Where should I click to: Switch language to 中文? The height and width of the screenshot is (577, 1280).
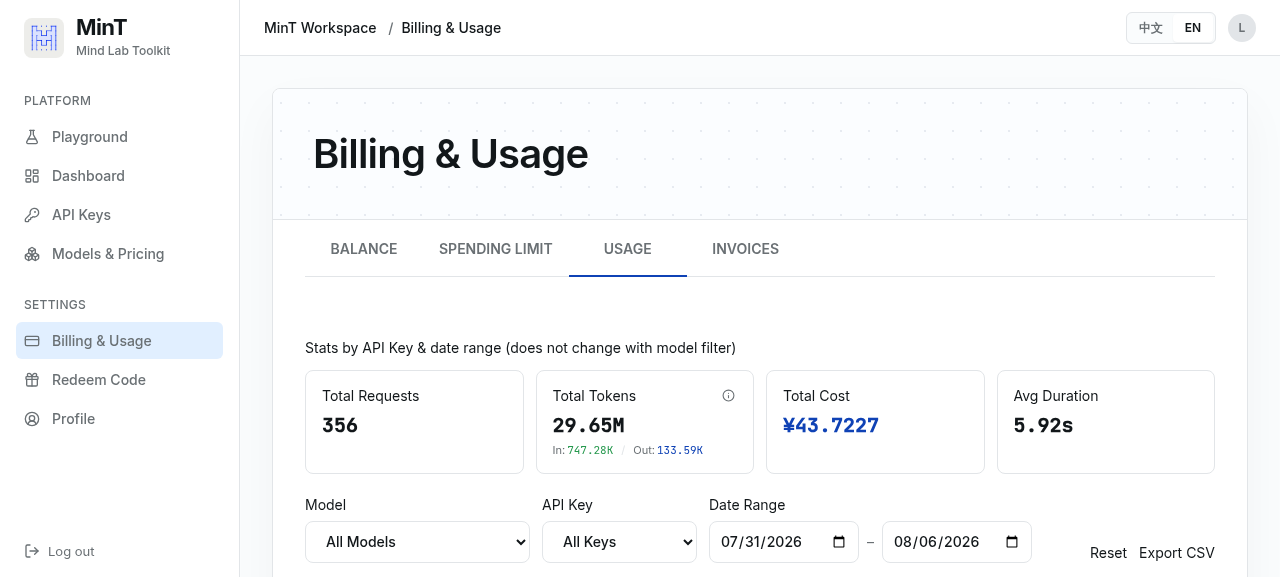click(1151, 28)
